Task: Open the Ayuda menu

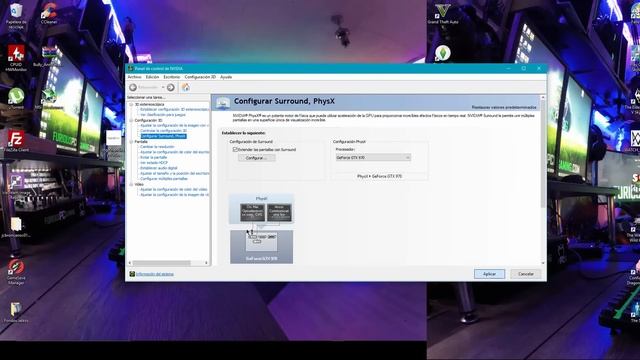Action: coord(226,77)
